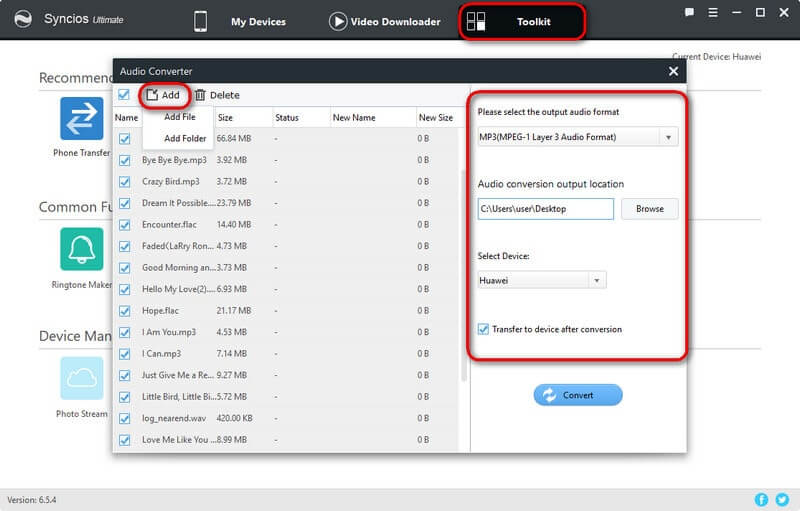Select the Love Me Like You row
Screen dimensions: 800x511
286,440
